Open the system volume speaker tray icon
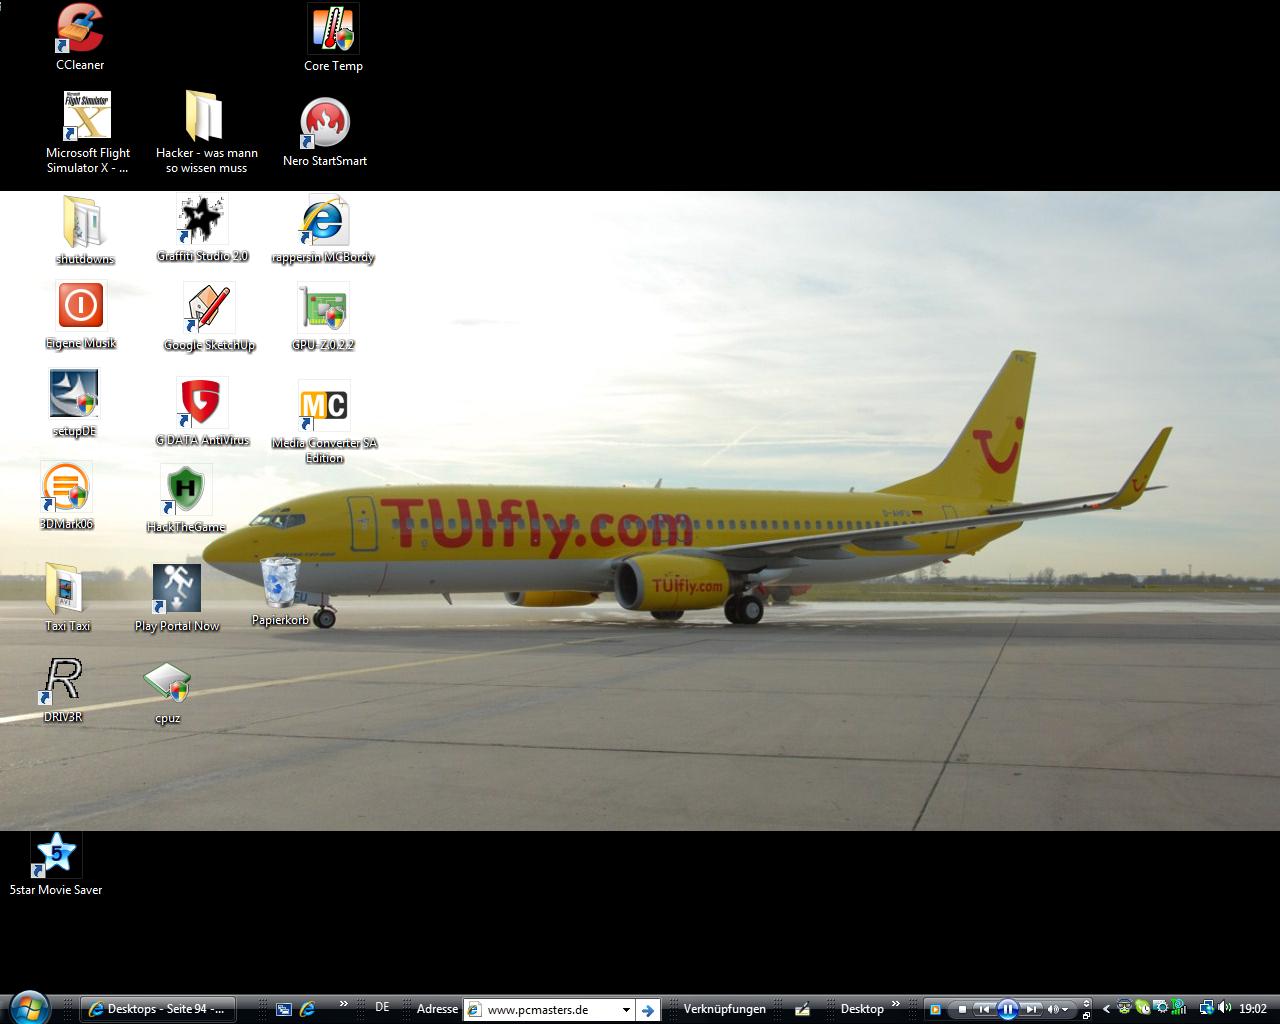 1224,1008
